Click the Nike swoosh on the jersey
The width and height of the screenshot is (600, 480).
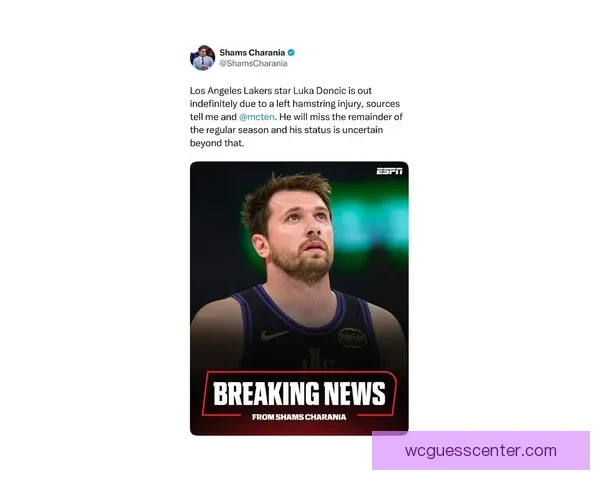(274, 335)
